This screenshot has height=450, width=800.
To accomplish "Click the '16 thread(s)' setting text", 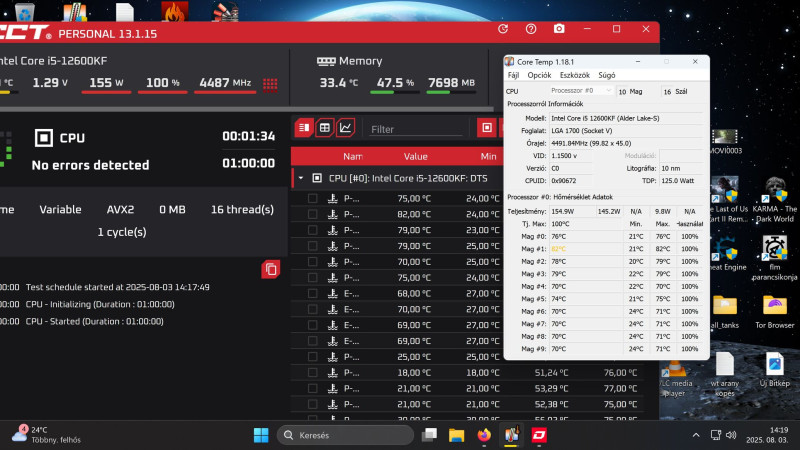I will pos(242,210).
